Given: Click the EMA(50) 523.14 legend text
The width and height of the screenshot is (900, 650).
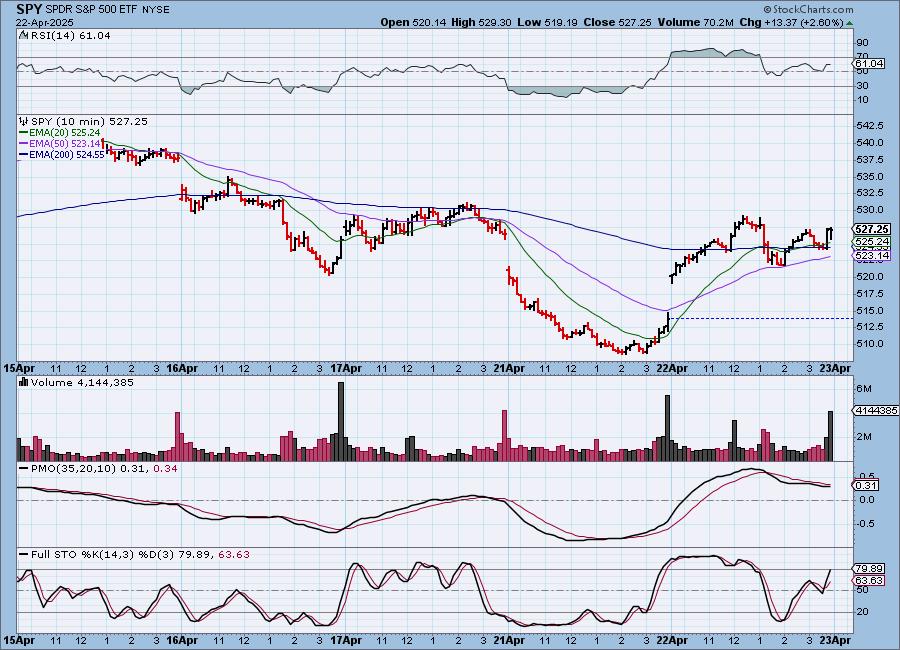Looking at the screenshot, I should pos(64,144).
